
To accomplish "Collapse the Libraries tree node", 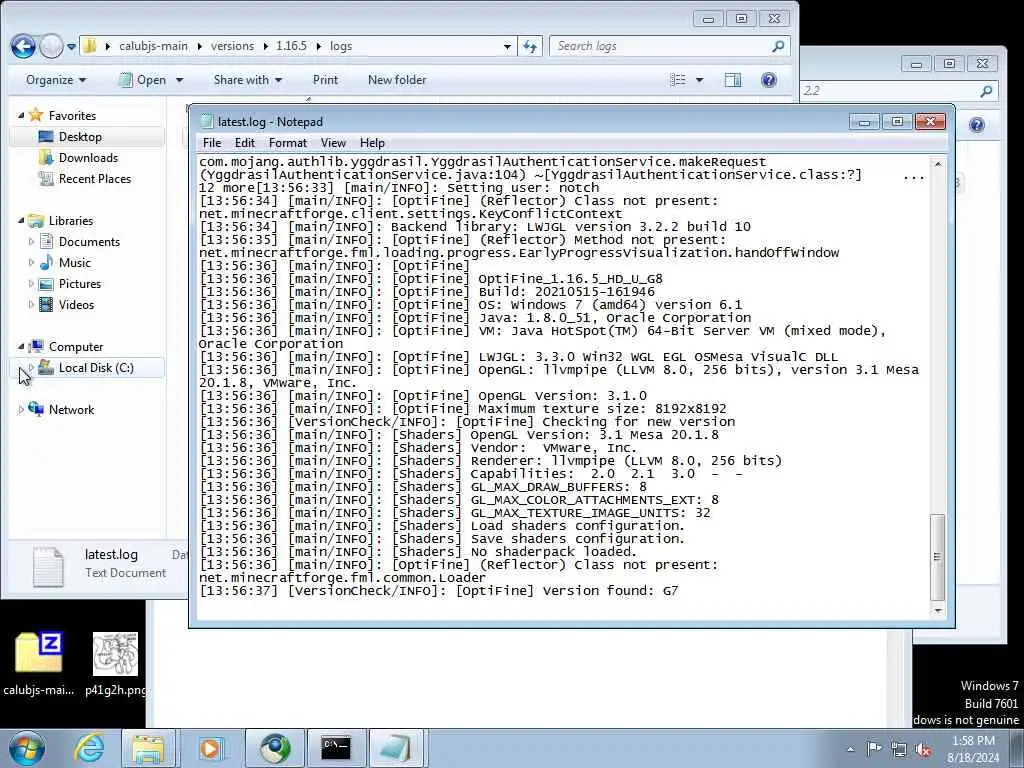I will tap(21, 221).
